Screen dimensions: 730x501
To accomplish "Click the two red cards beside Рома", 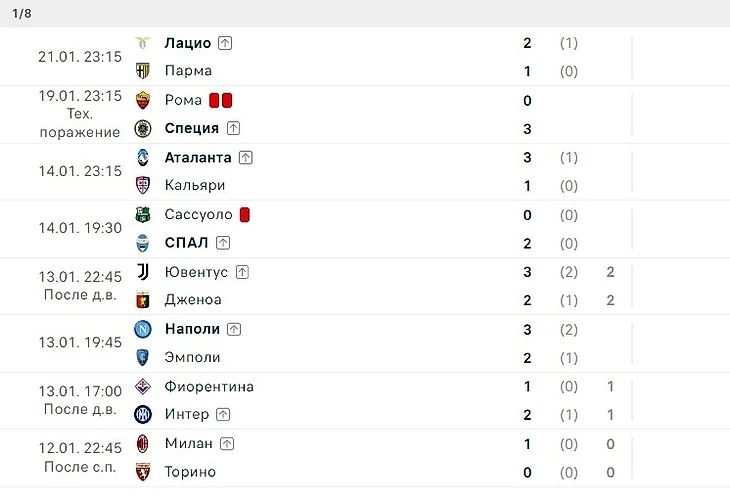I will point(220,100).
